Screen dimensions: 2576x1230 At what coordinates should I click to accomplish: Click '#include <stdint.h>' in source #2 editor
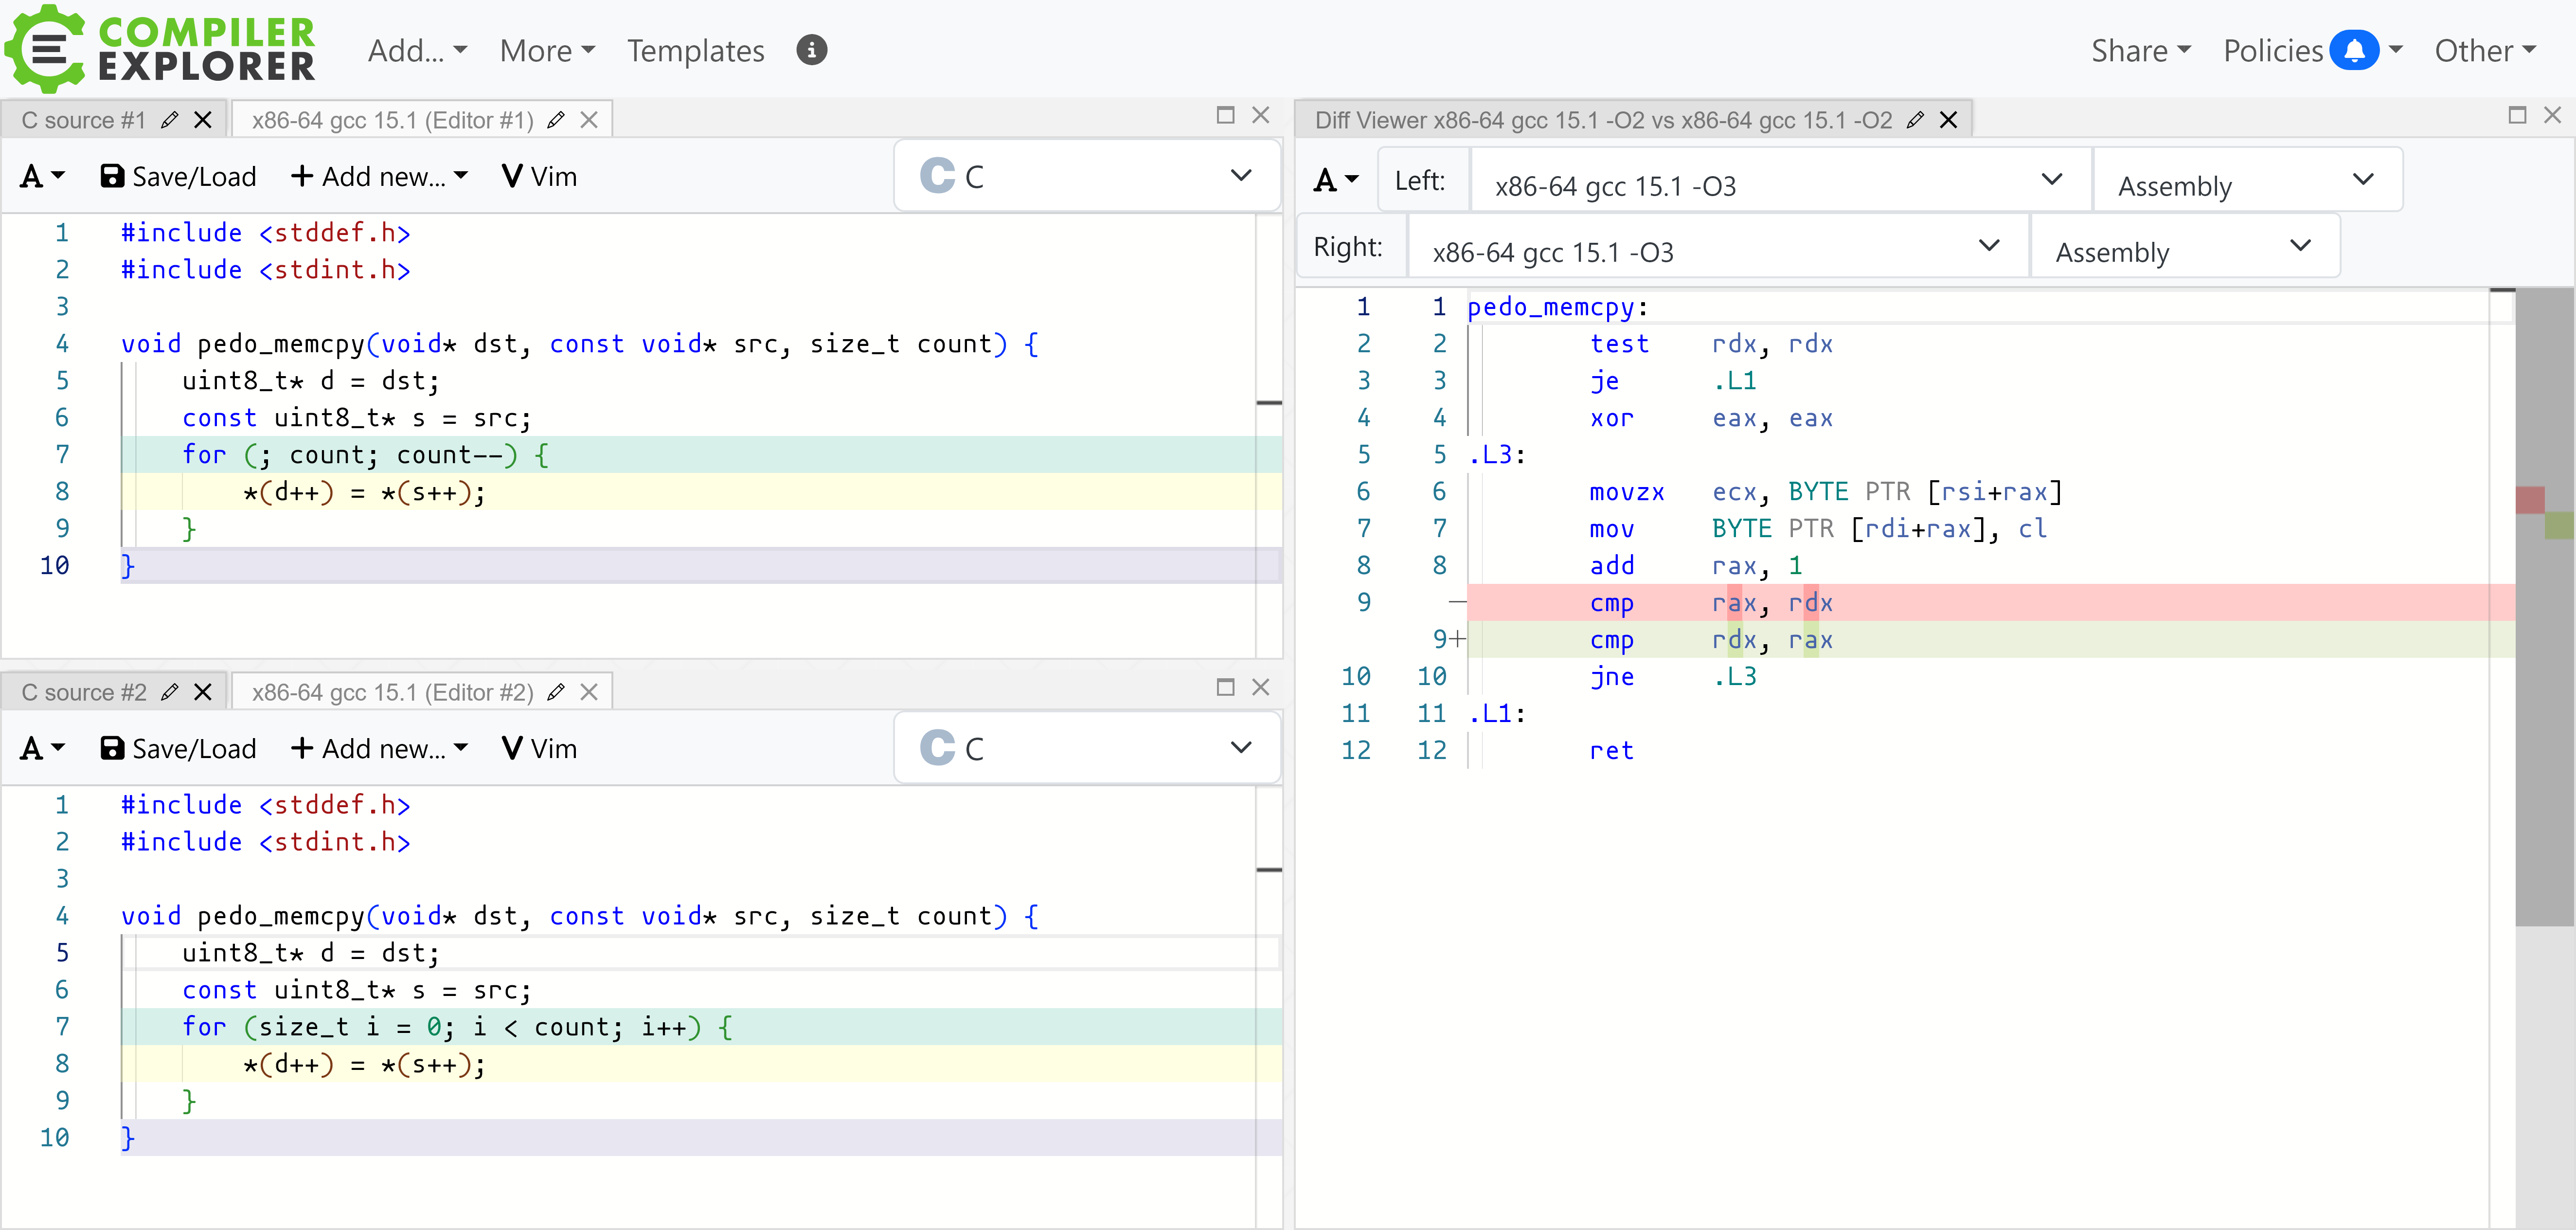pyautogui.click(x=265, y=842)
